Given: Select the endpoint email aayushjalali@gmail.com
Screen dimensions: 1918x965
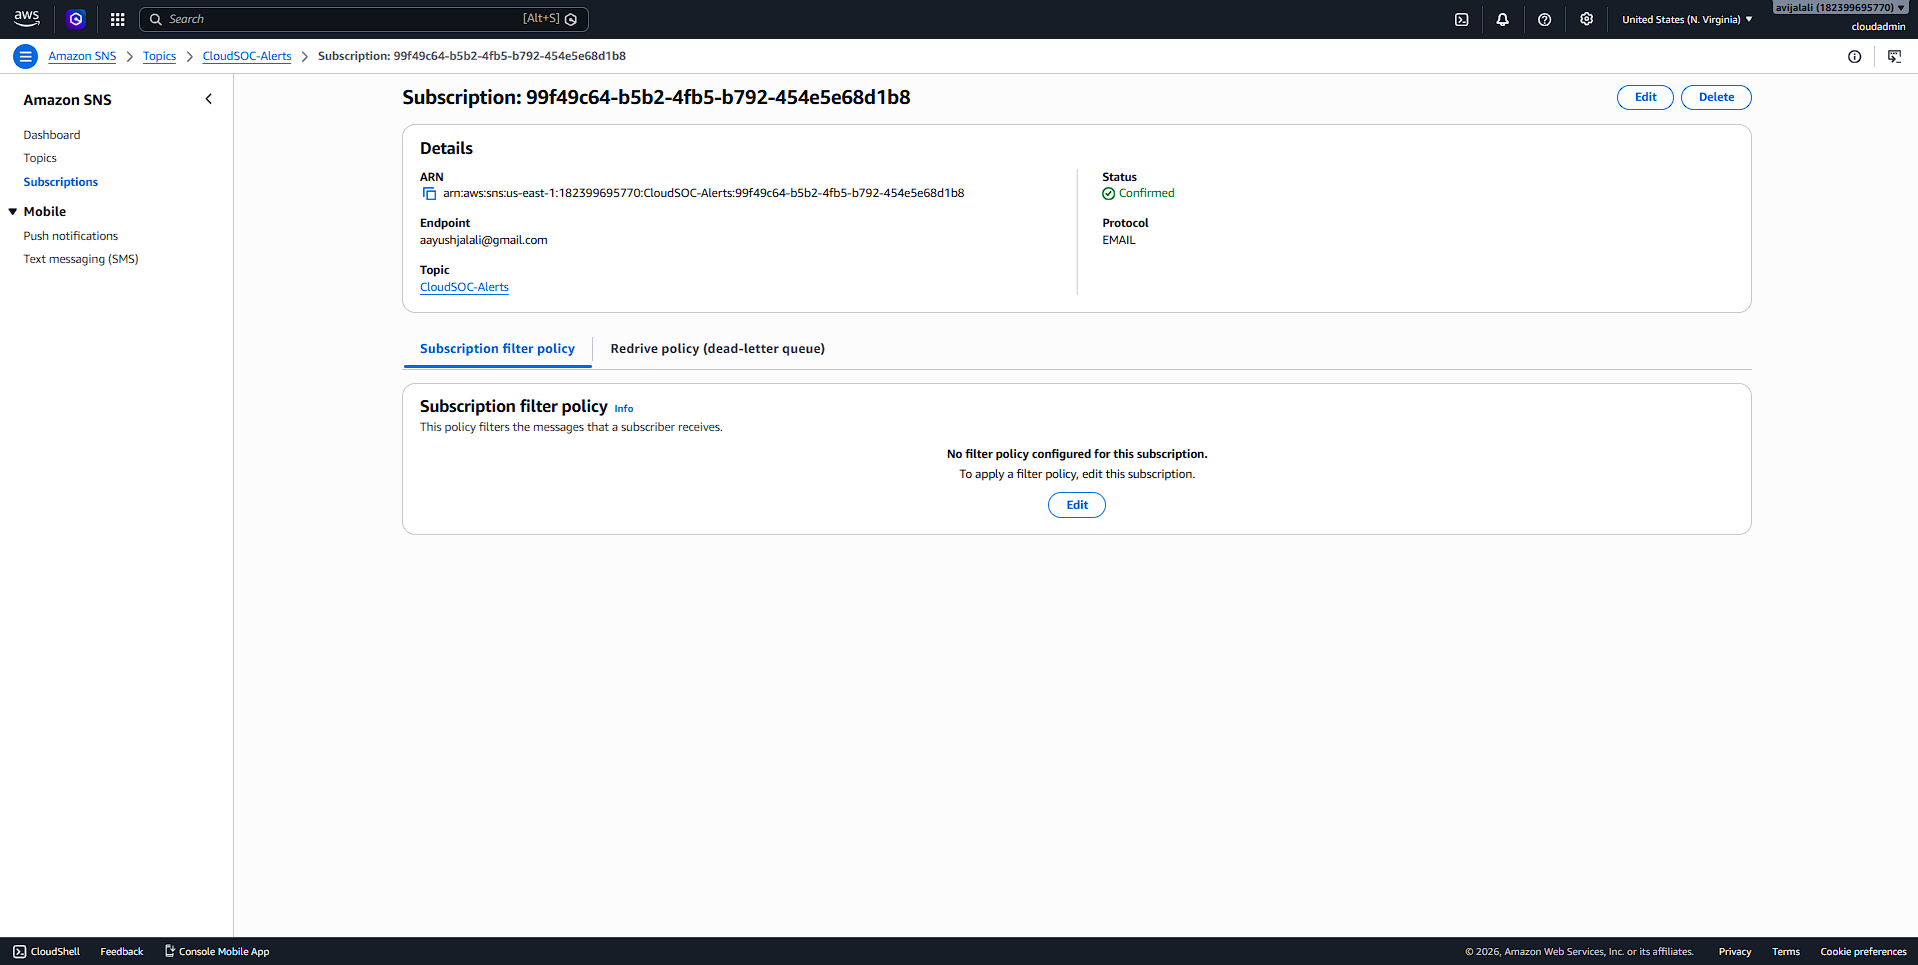Looking at the screenshot, I should tap(484, 240).
